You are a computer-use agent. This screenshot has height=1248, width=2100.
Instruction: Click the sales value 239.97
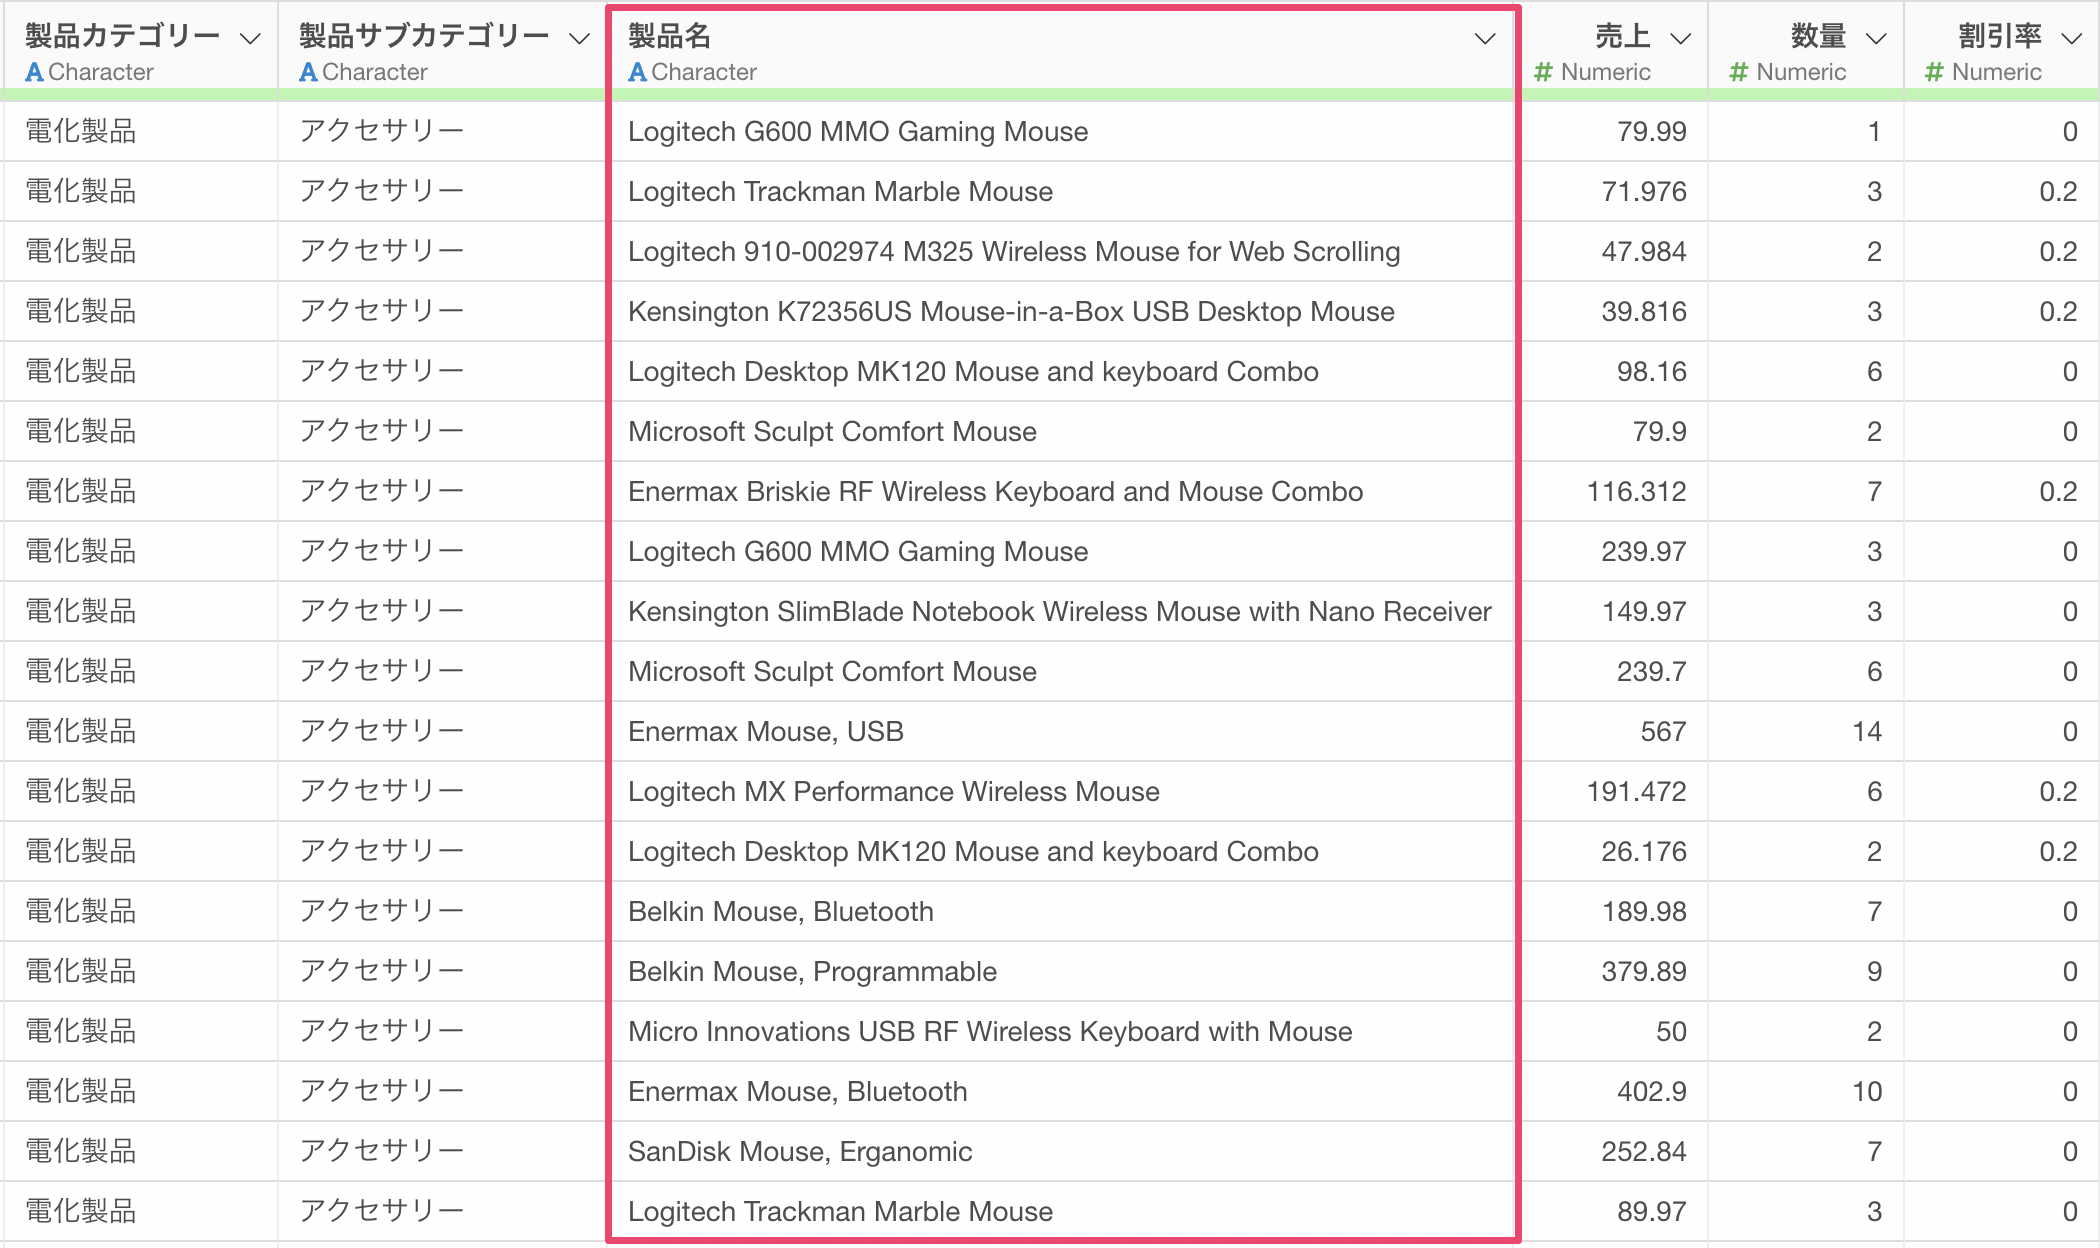(x=1643, y=552)
